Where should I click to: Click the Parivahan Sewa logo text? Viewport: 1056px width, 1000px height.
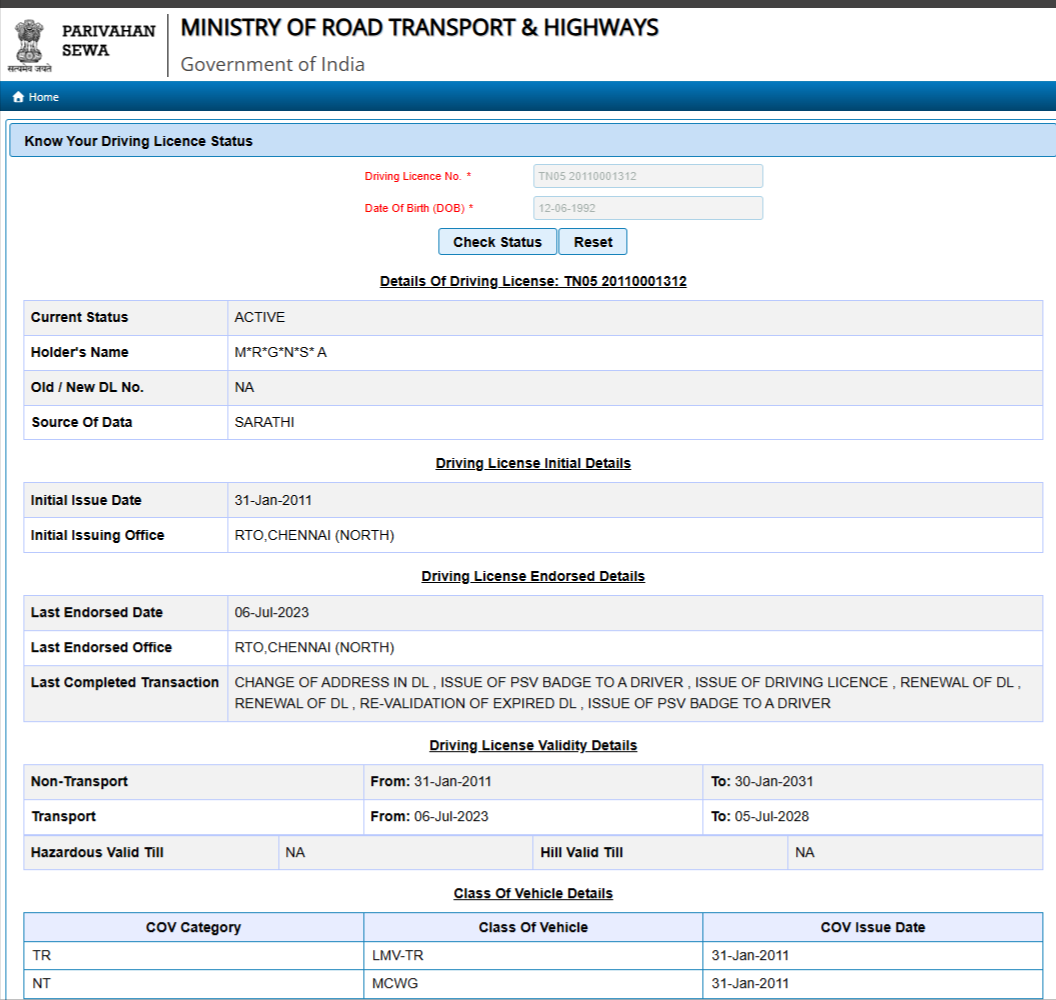pos(108,40)
